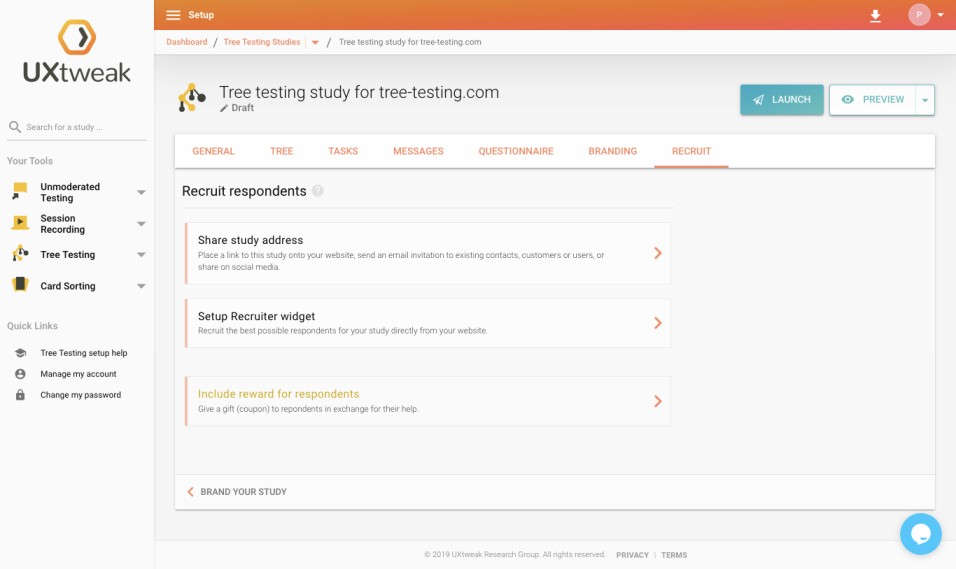This screenshot has width=956, height=569.
Task: Open the hamburger menu icon
Action: (x=173, y=15)
